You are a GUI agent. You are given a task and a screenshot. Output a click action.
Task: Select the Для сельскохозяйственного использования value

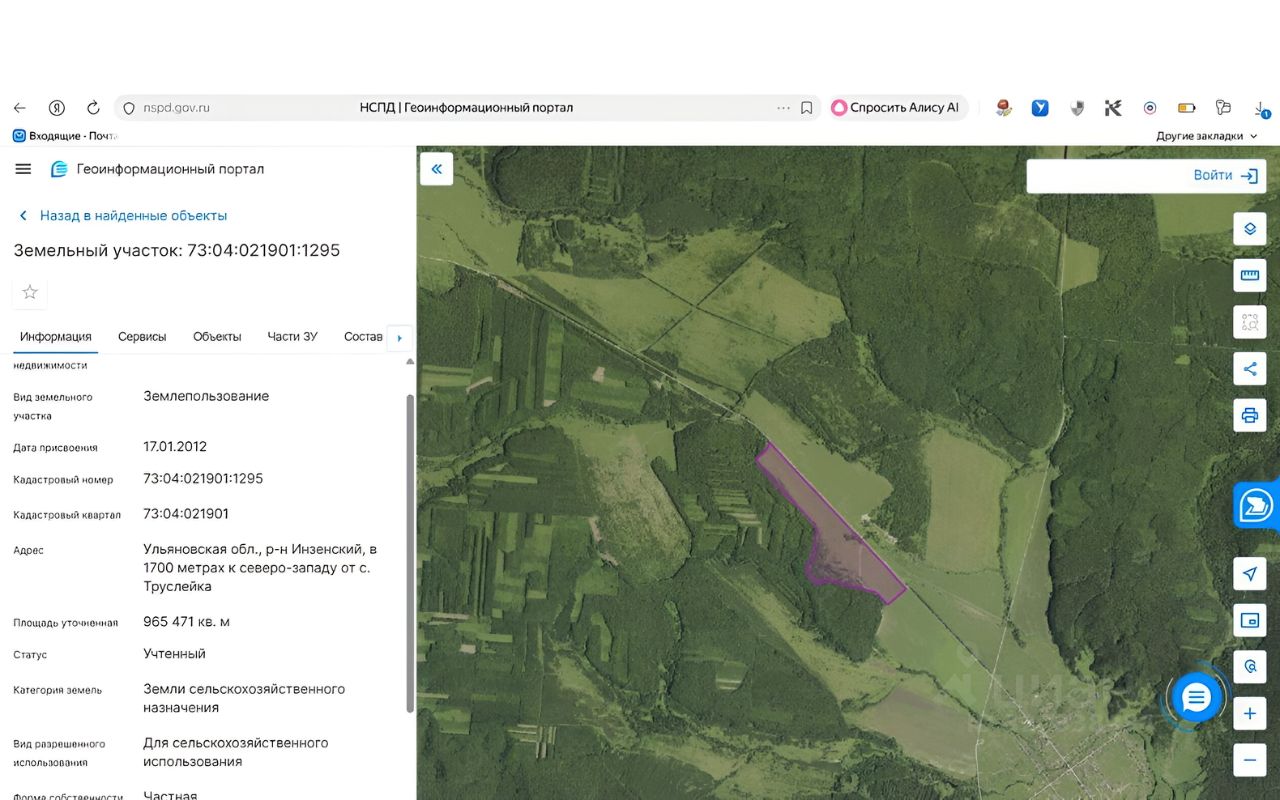tap(236, 752)
